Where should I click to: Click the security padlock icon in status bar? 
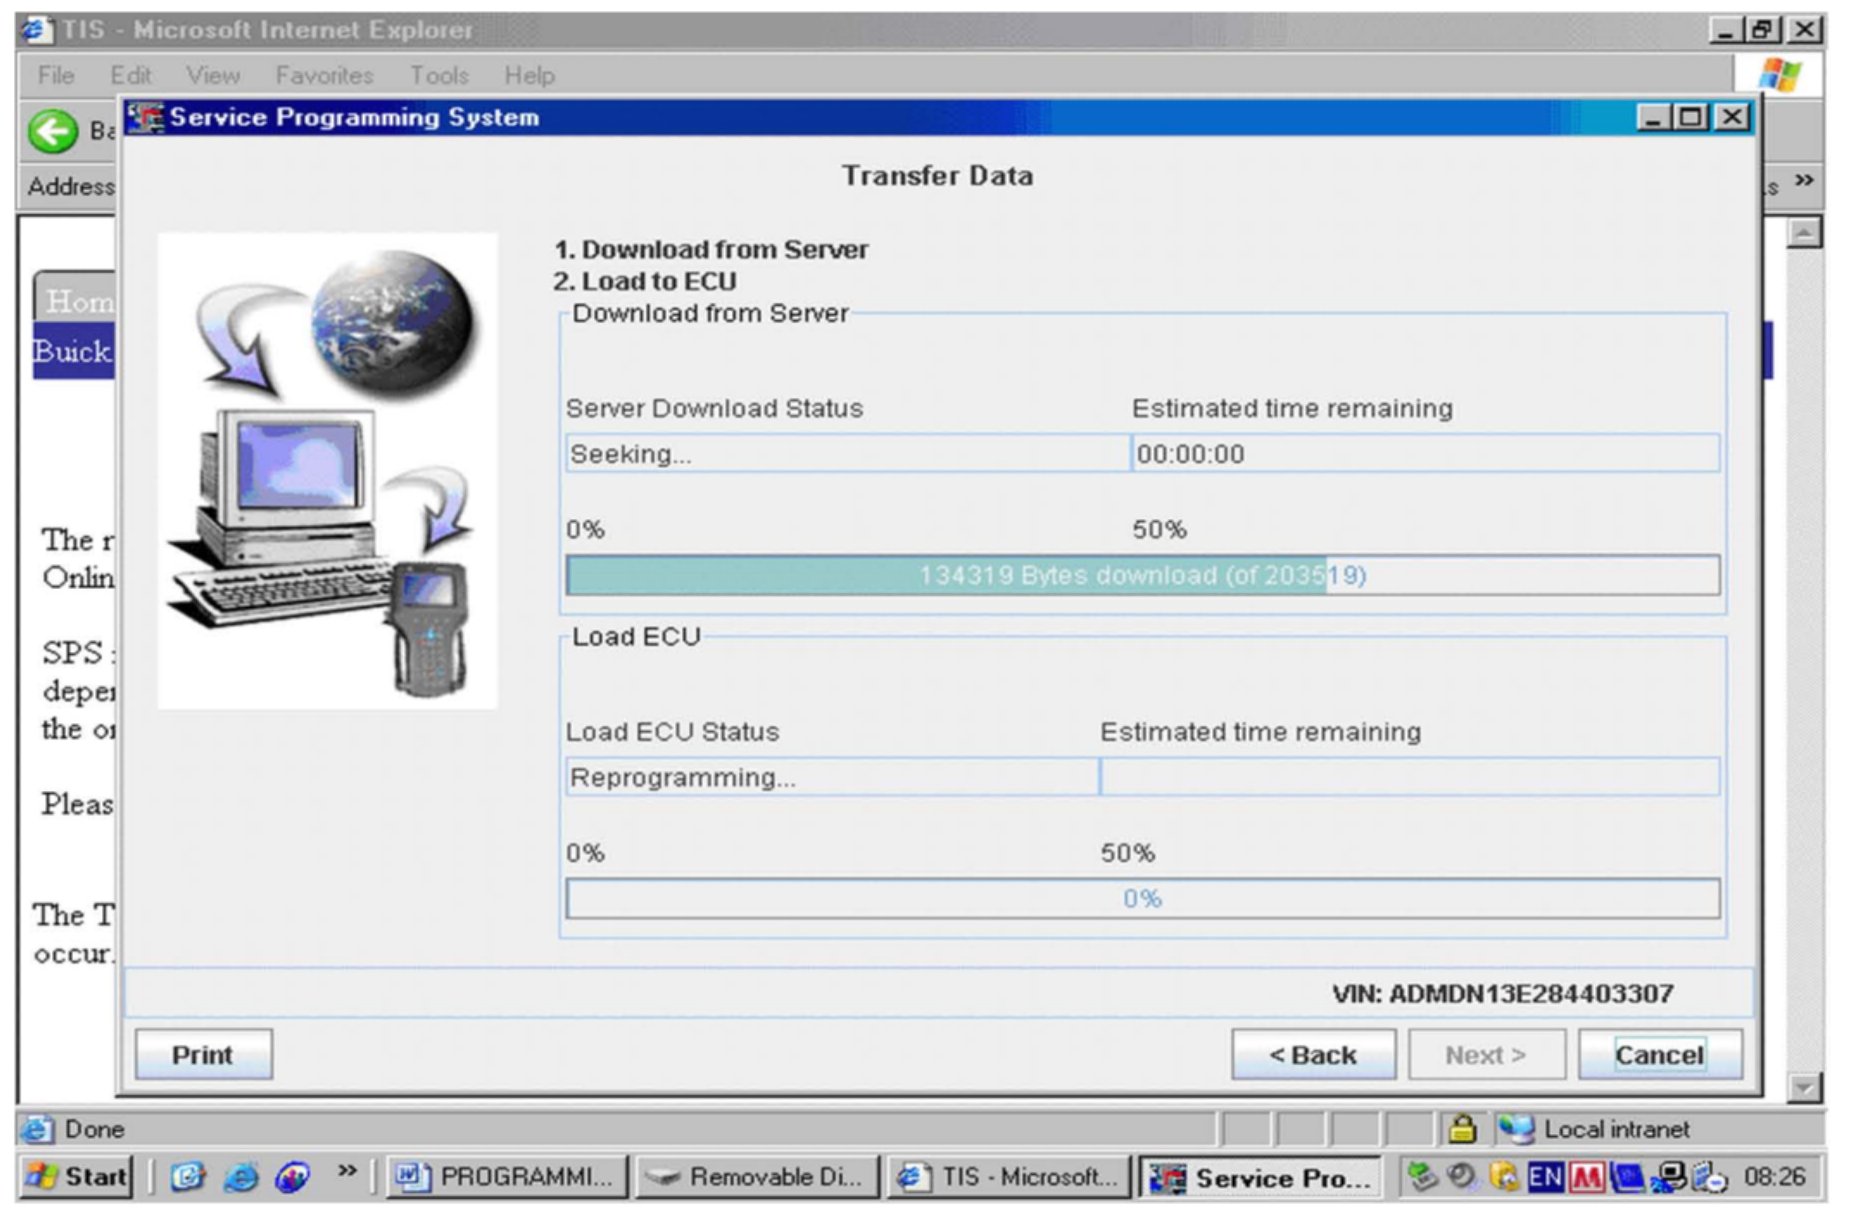point(1462,1129)
